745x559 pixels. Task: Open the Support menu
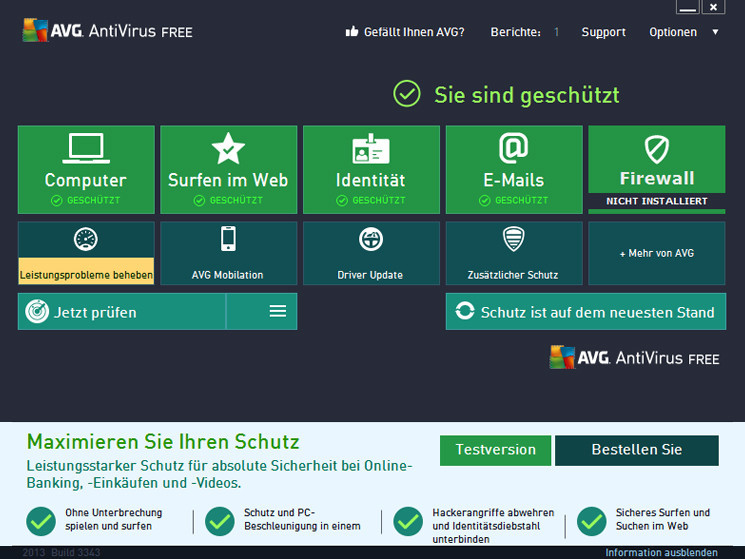[603, 32]
